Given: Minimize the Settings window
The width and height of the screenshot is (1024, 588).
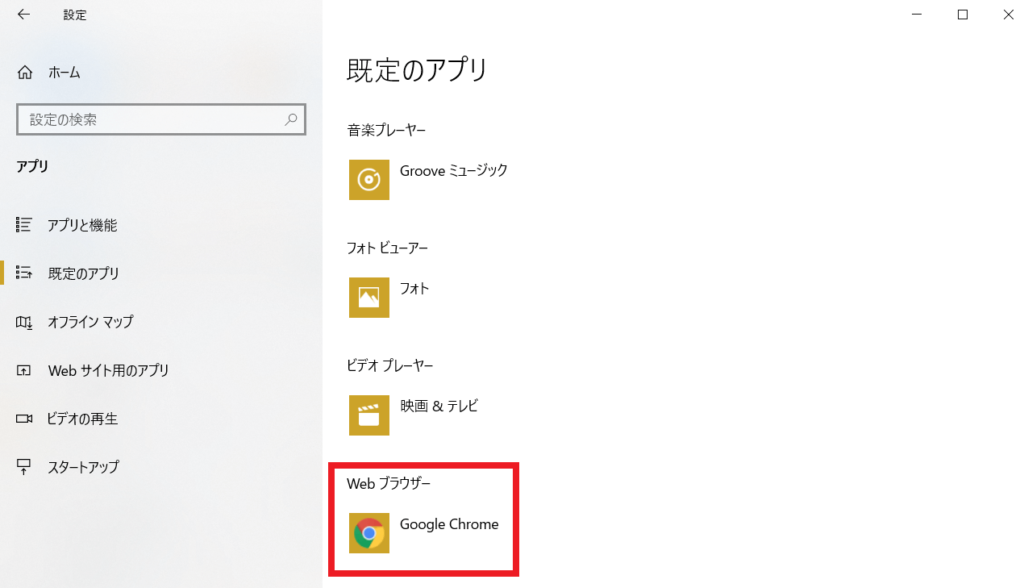Looking at the screenshot, I should point(917,15).
